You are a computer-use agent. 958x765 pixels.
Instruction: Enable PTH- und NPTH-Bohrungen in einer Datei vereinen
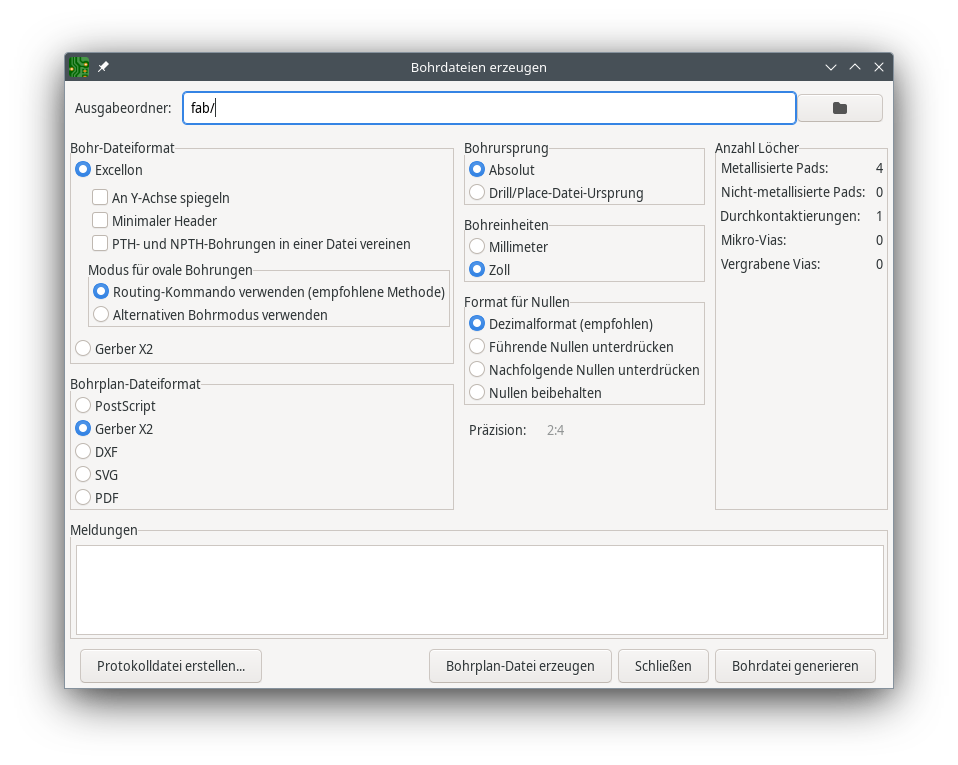coord(100,244)
